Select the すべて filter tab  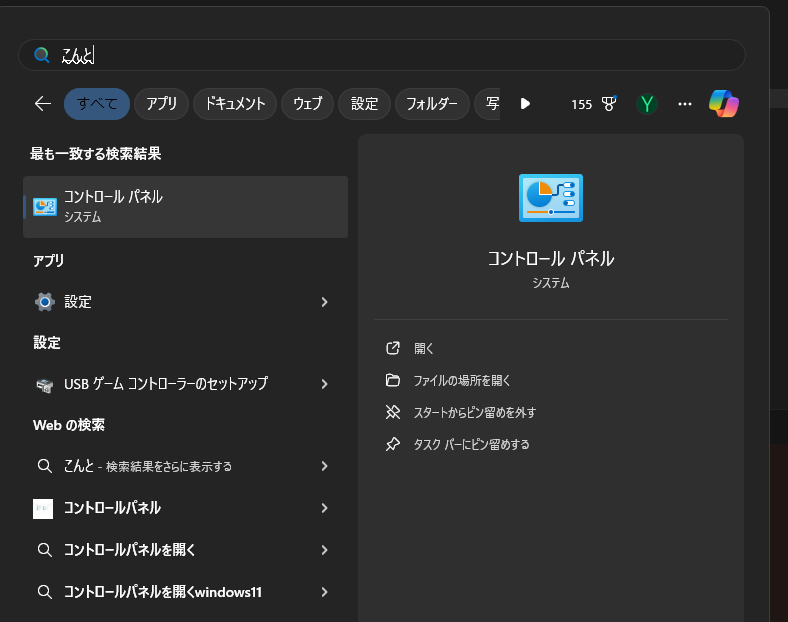[x=97, y=104]
